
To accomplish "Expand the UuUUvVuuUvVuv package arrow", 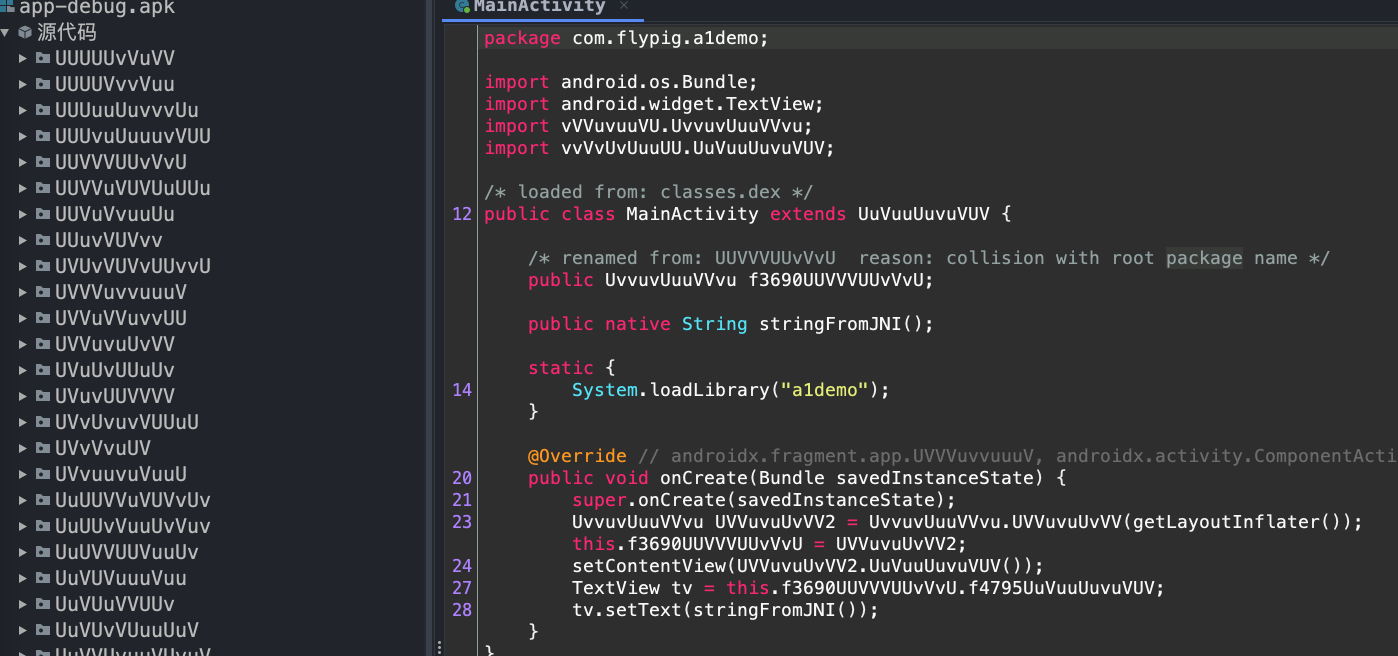I will point(23,526).
